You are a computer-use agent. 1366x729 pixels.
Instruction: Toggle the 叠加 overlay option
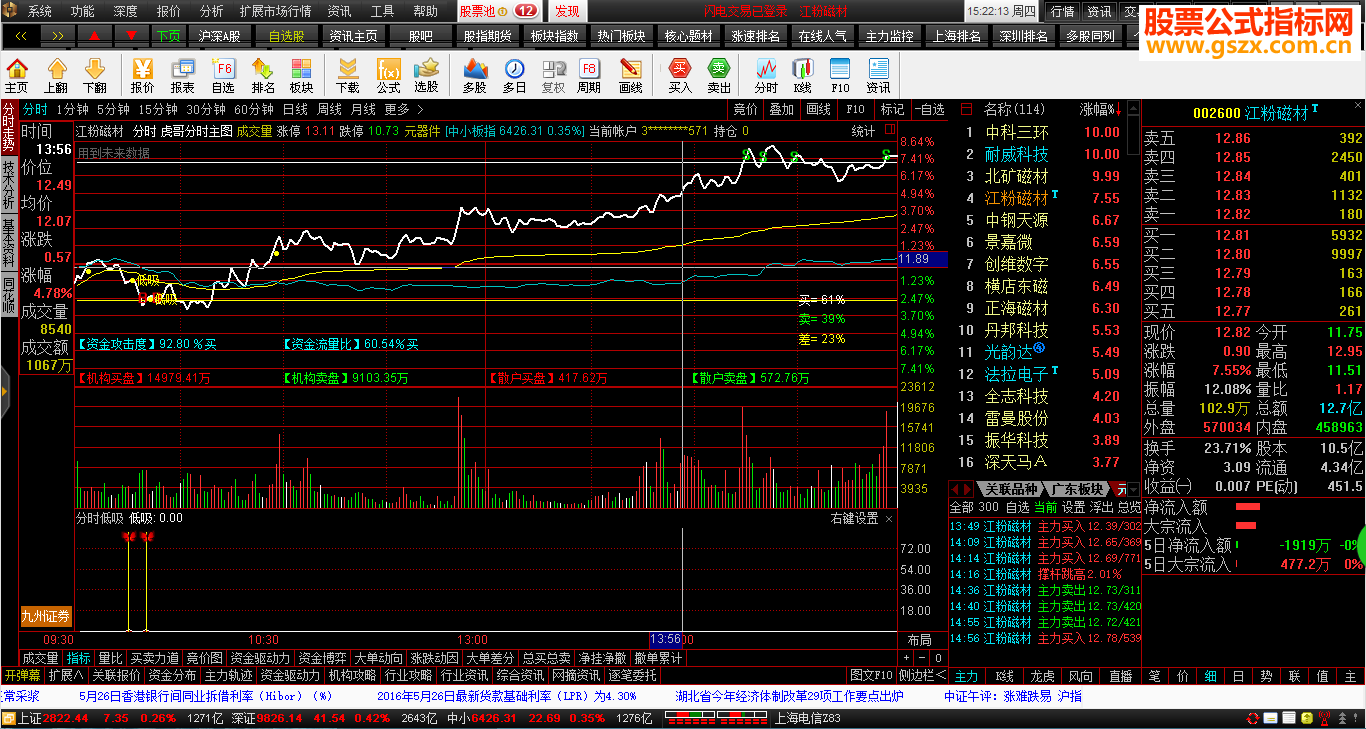pyautogui.click(x=781, y=109)
